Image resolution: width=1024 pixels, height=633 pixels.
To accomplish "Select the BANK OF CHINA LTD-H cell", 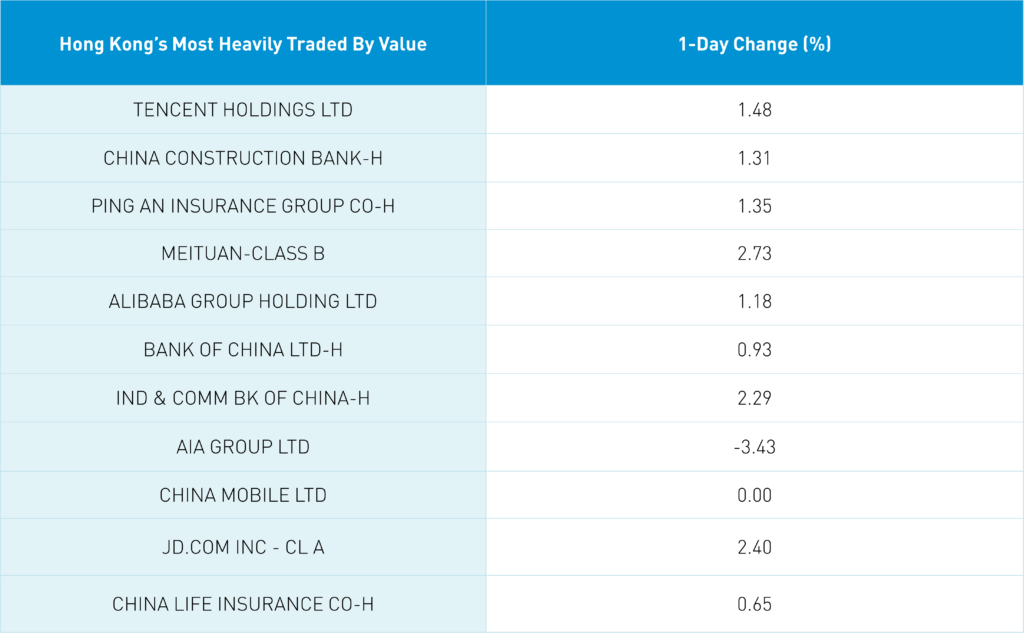I will coord(243,350).
